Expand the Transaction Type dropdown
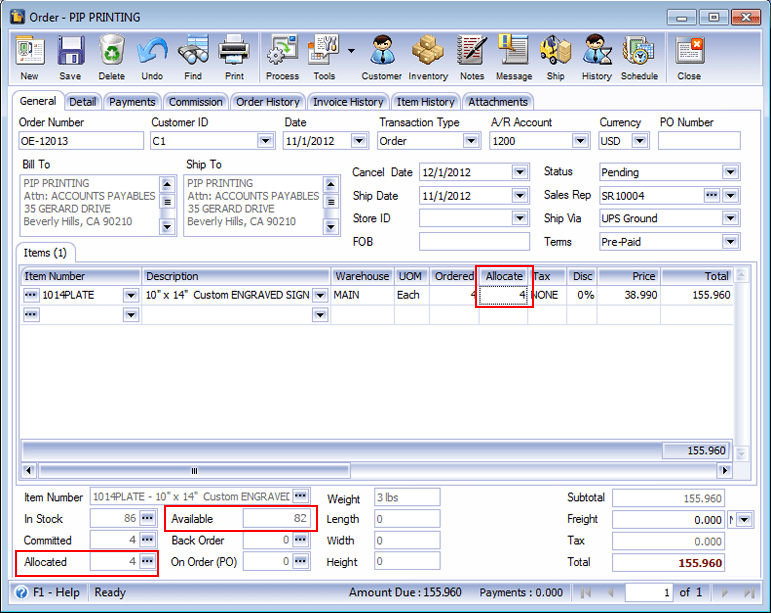 [x=471, y=141]
